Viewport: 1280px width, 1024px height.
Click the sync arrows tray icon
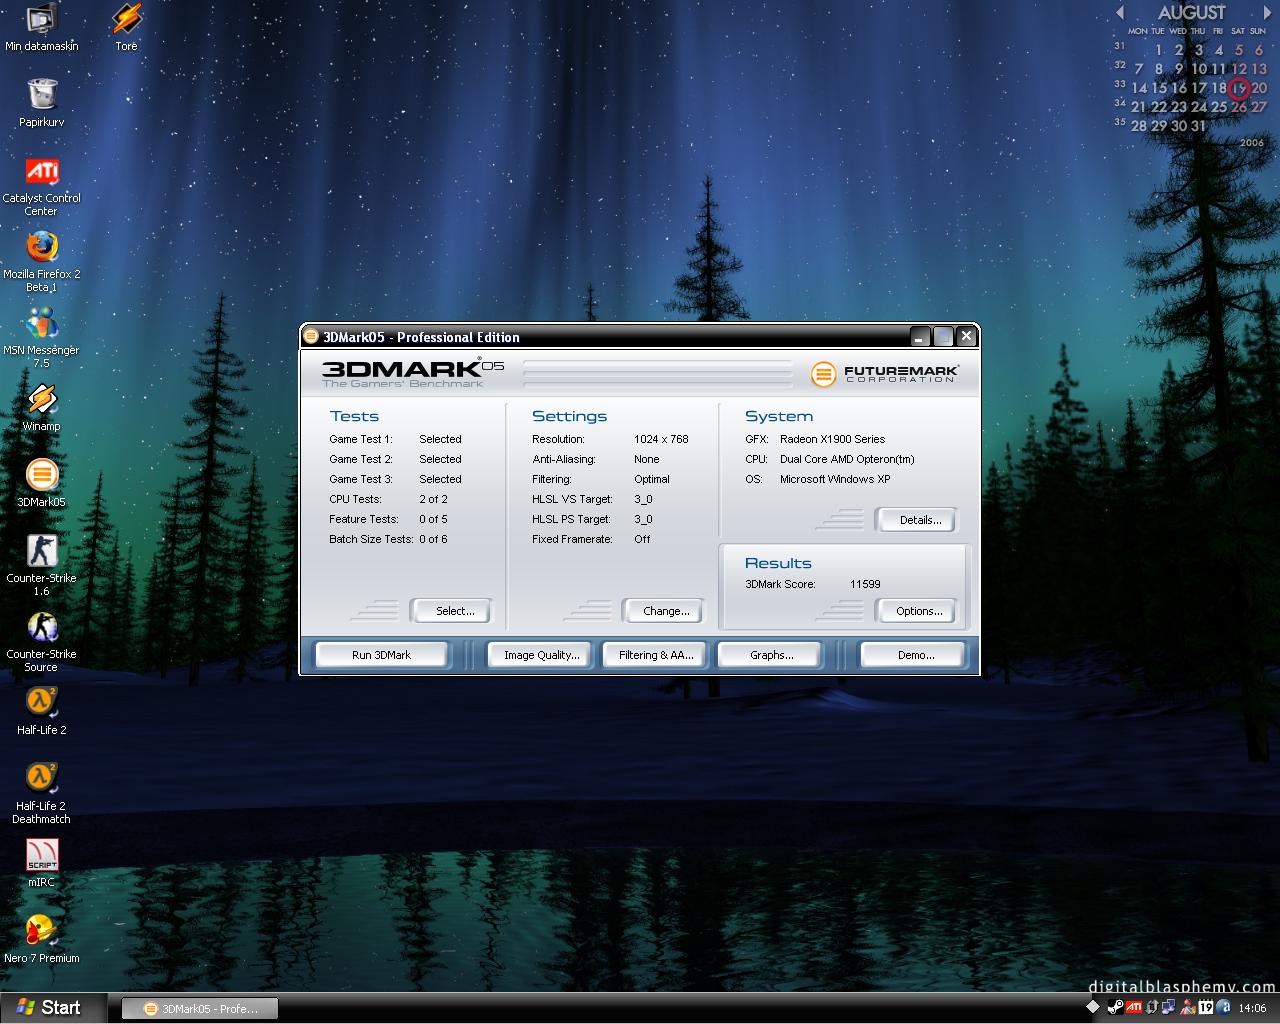(x=1152, y=1007)
